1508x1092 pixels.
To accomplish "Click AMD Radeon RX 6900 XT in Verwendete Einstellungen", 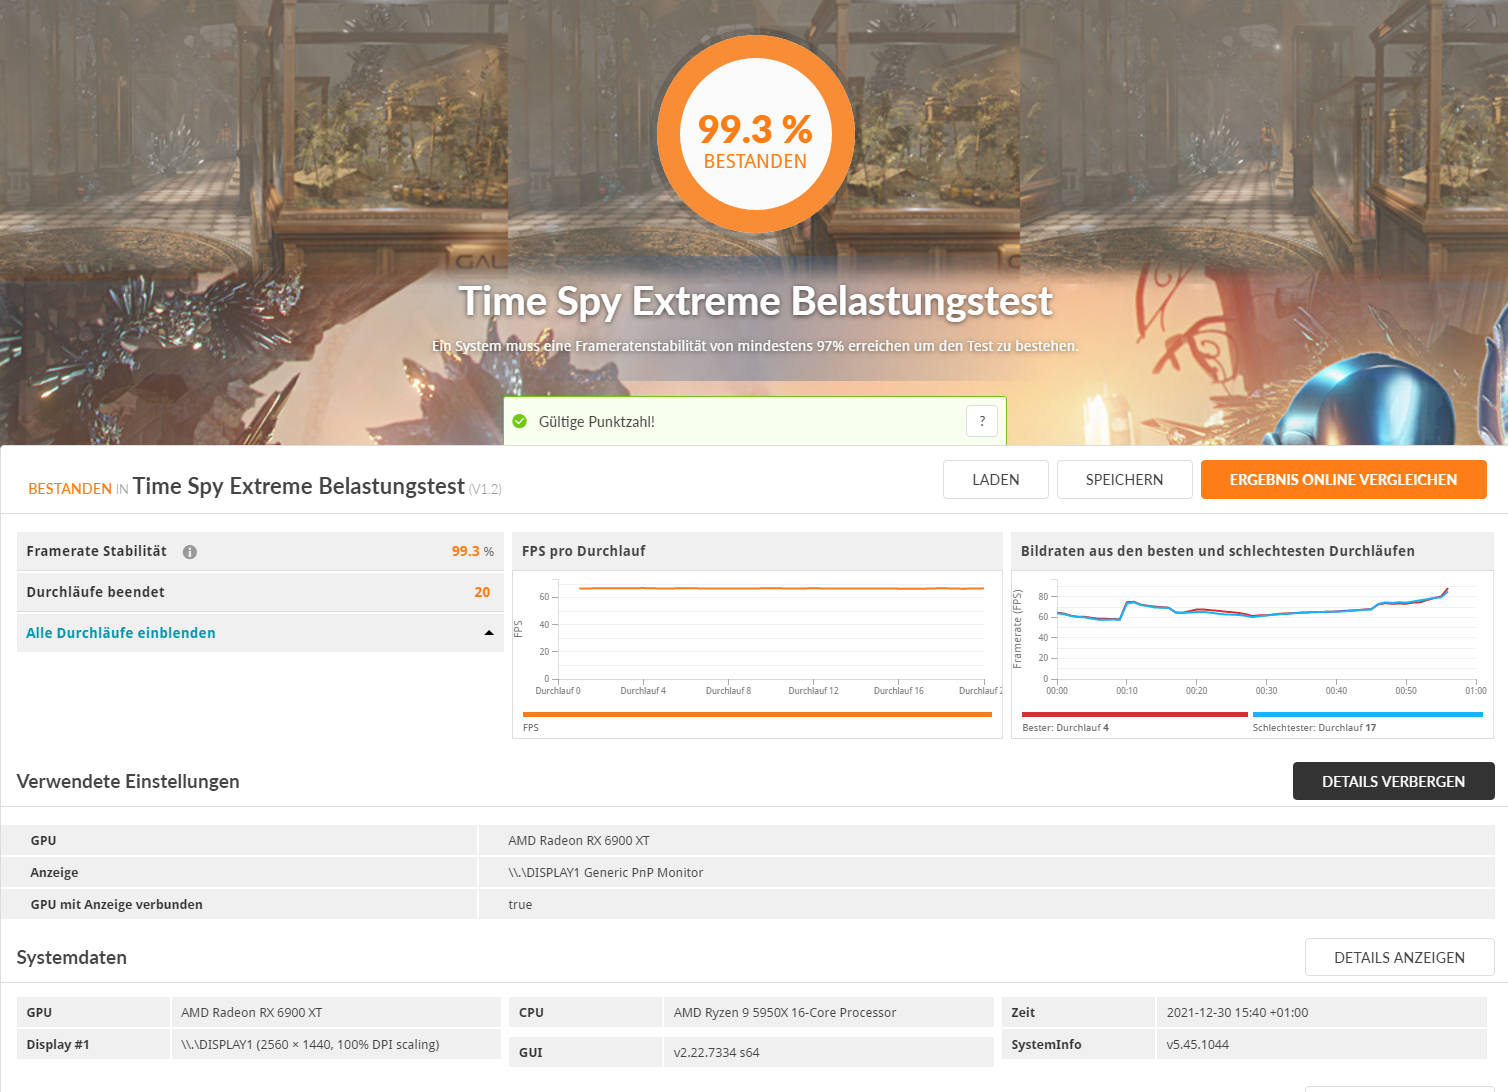I will coord(579,841).
